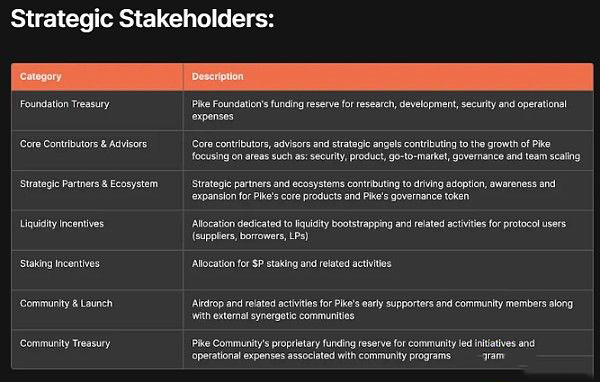Click the operational expenses community programs text
The image size is (600, 382).
(x=321, y=356)
